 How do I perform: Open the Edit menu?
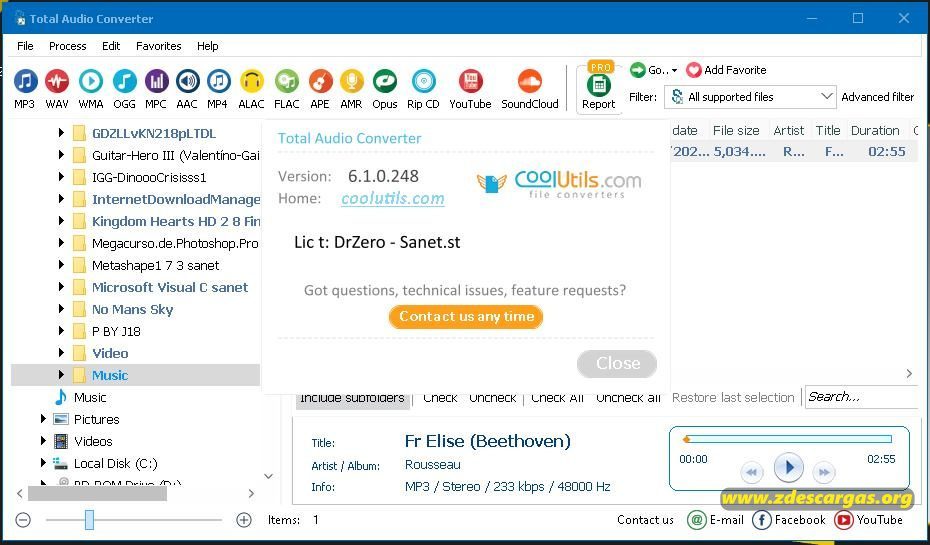tap(111, 46)
